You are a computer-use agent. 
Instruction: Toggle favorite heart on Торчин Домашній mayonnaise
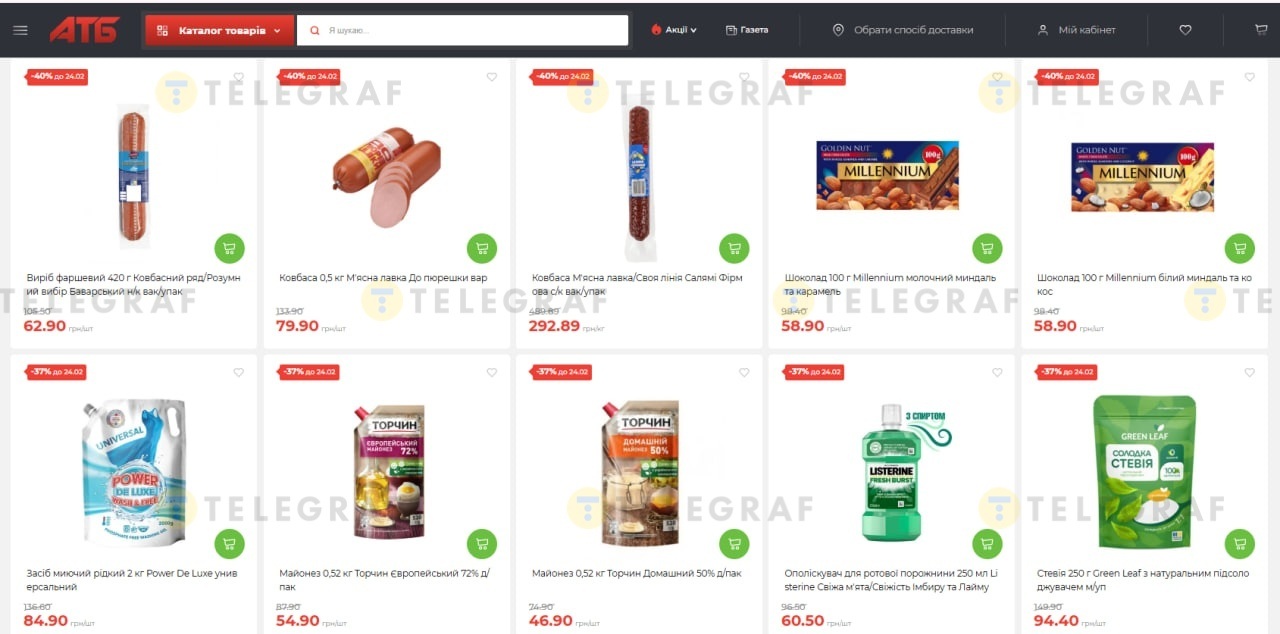744,373
